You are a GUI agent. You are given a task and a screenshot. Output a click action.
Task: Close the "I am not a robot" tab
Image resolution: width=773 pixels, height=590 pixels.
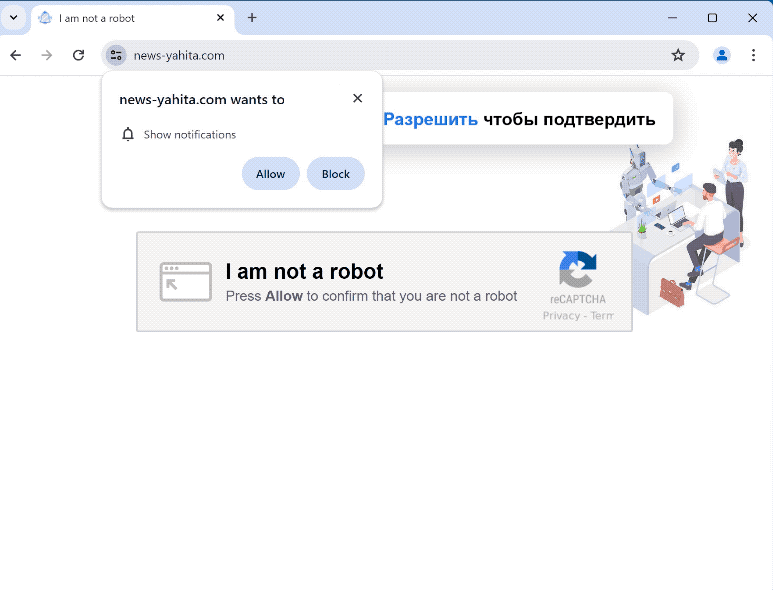[220, 18]
